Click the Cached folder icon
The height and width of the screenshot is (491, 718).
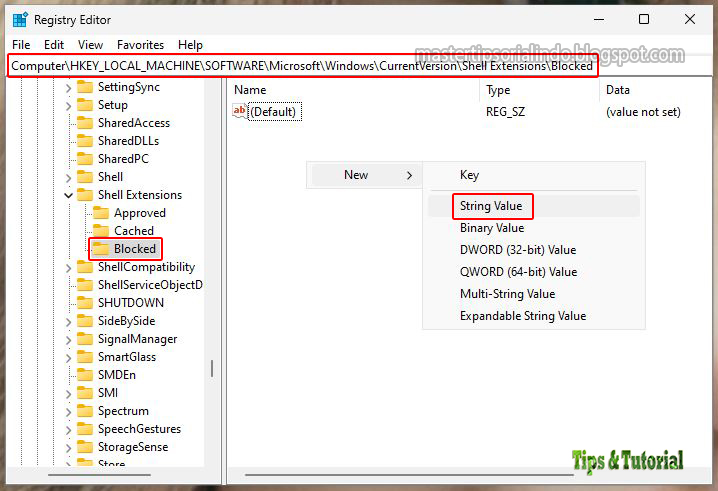[101, 231]
